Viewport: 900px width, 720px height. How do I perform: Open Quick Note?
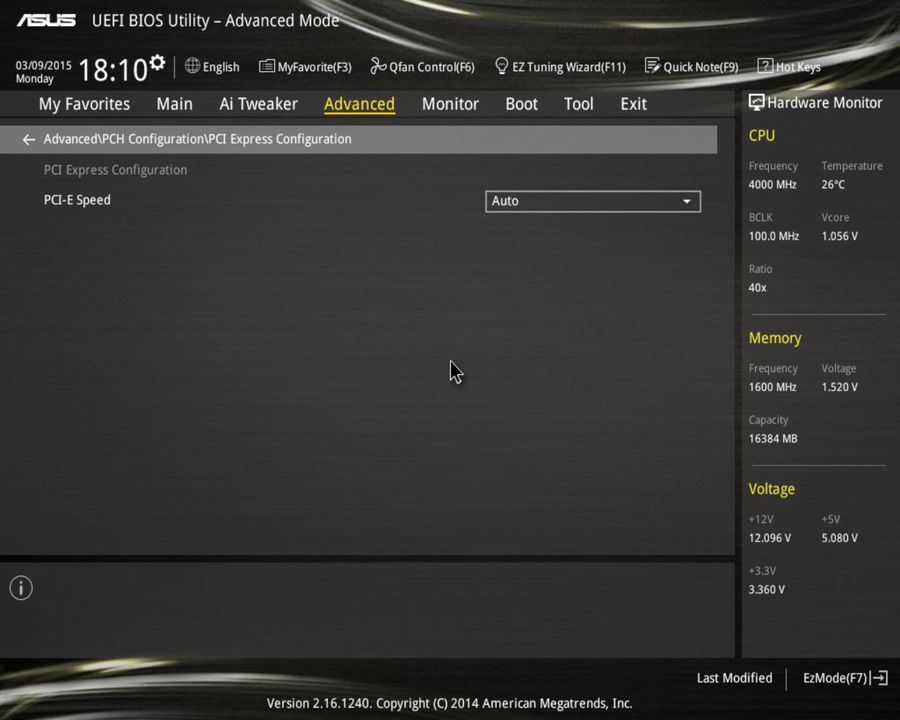coord(692,66)
